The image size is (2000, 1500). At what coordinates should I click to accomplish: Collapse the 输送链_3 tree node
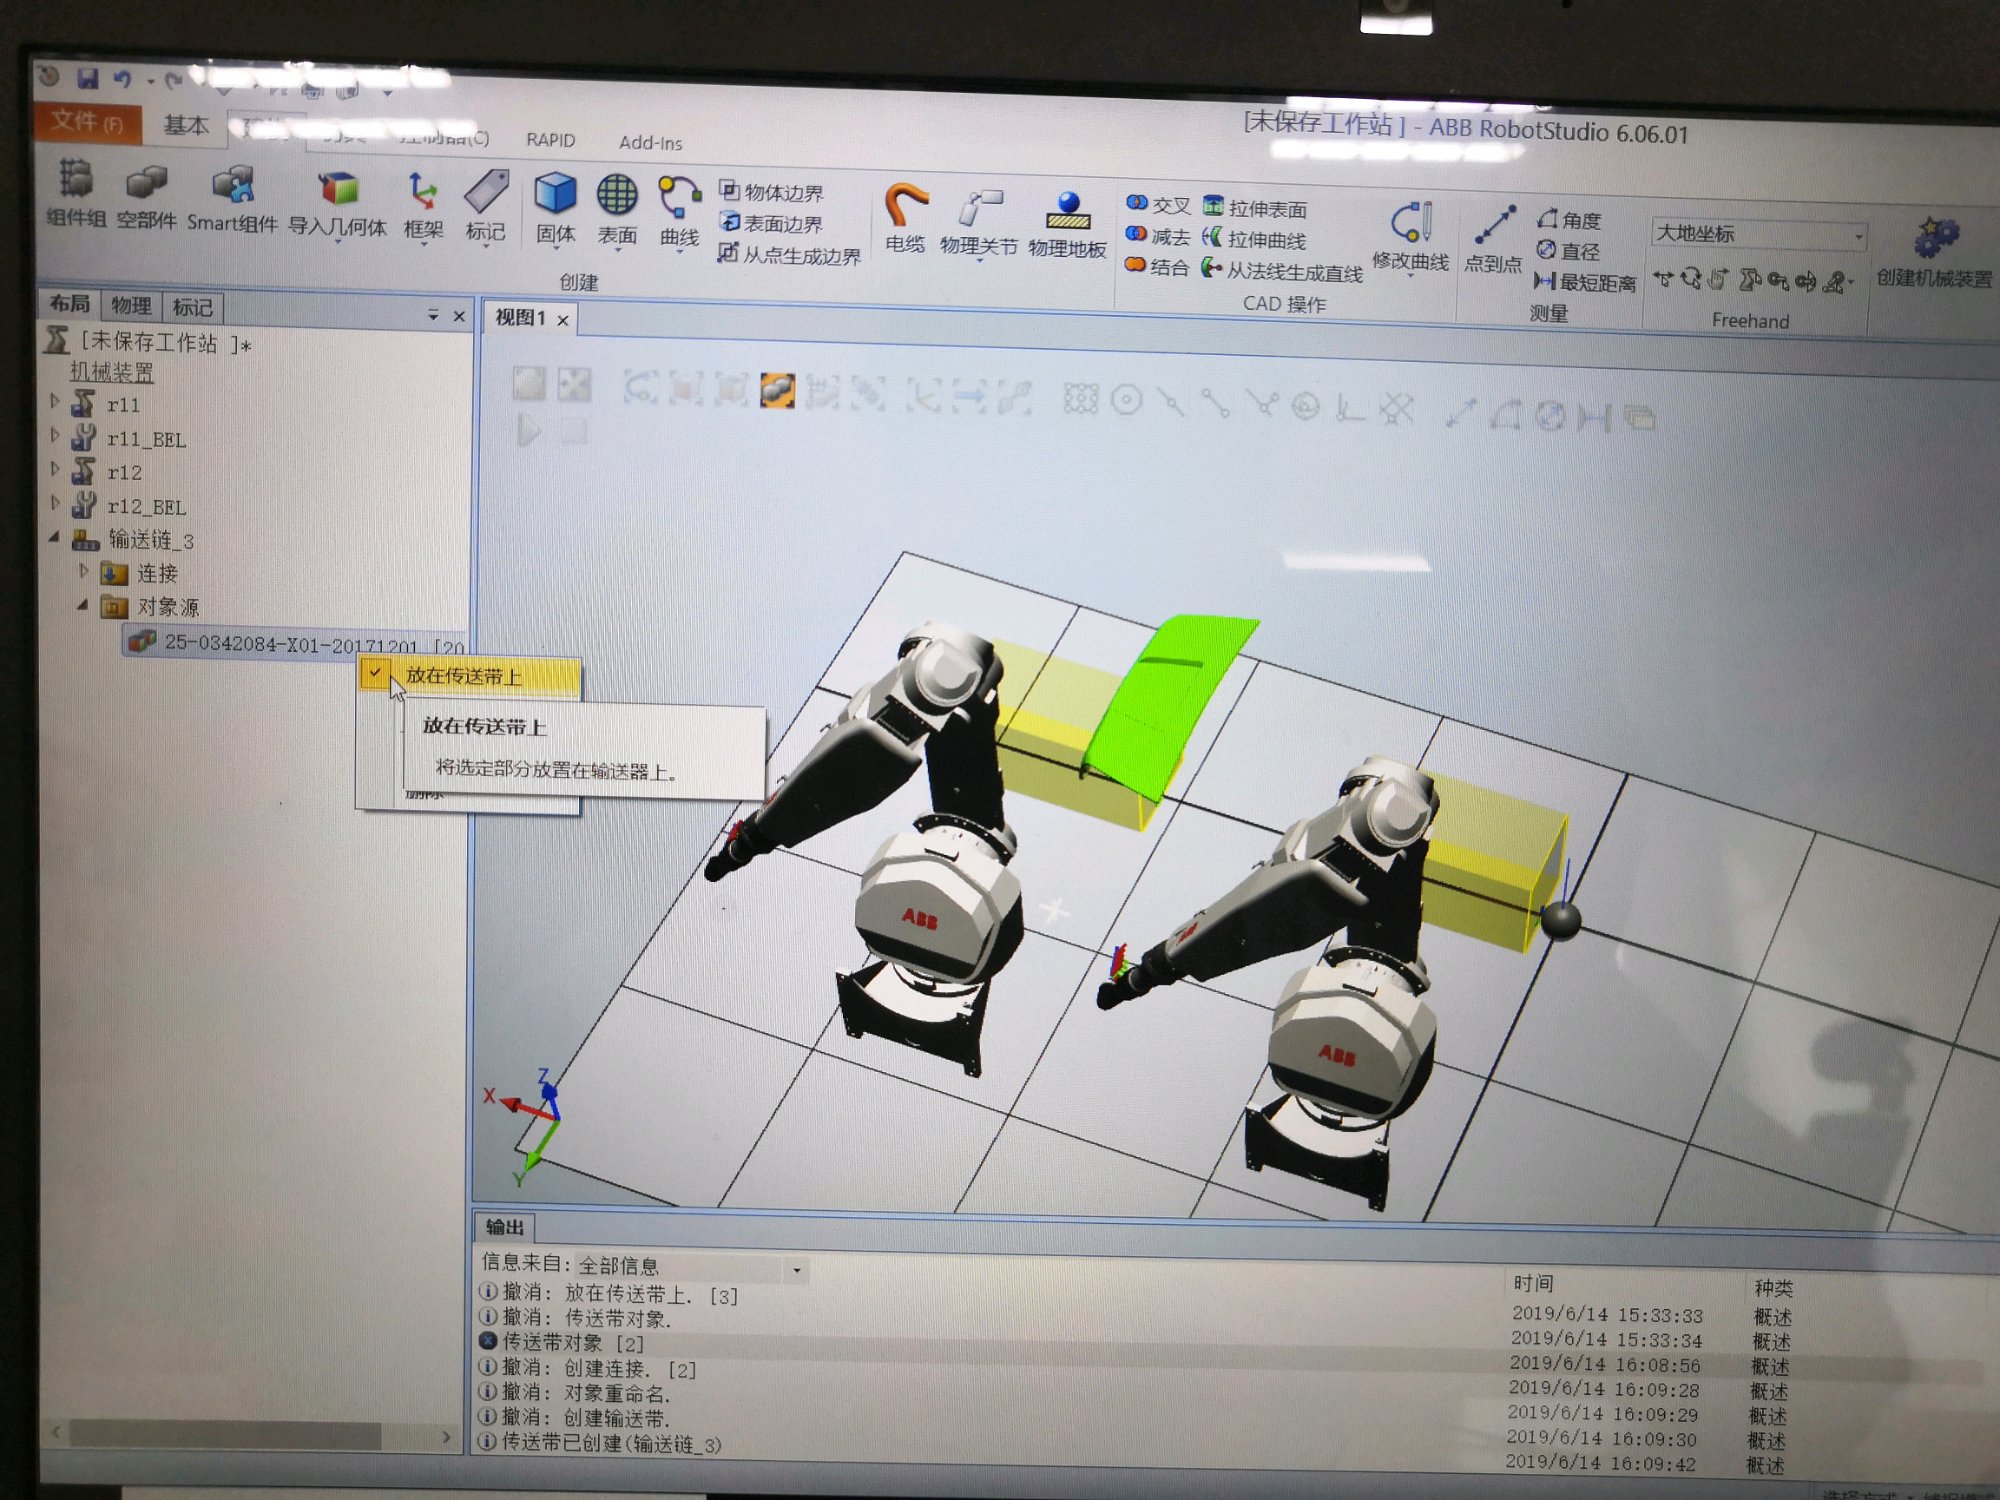pyautogui.click(x=55, y=538)
